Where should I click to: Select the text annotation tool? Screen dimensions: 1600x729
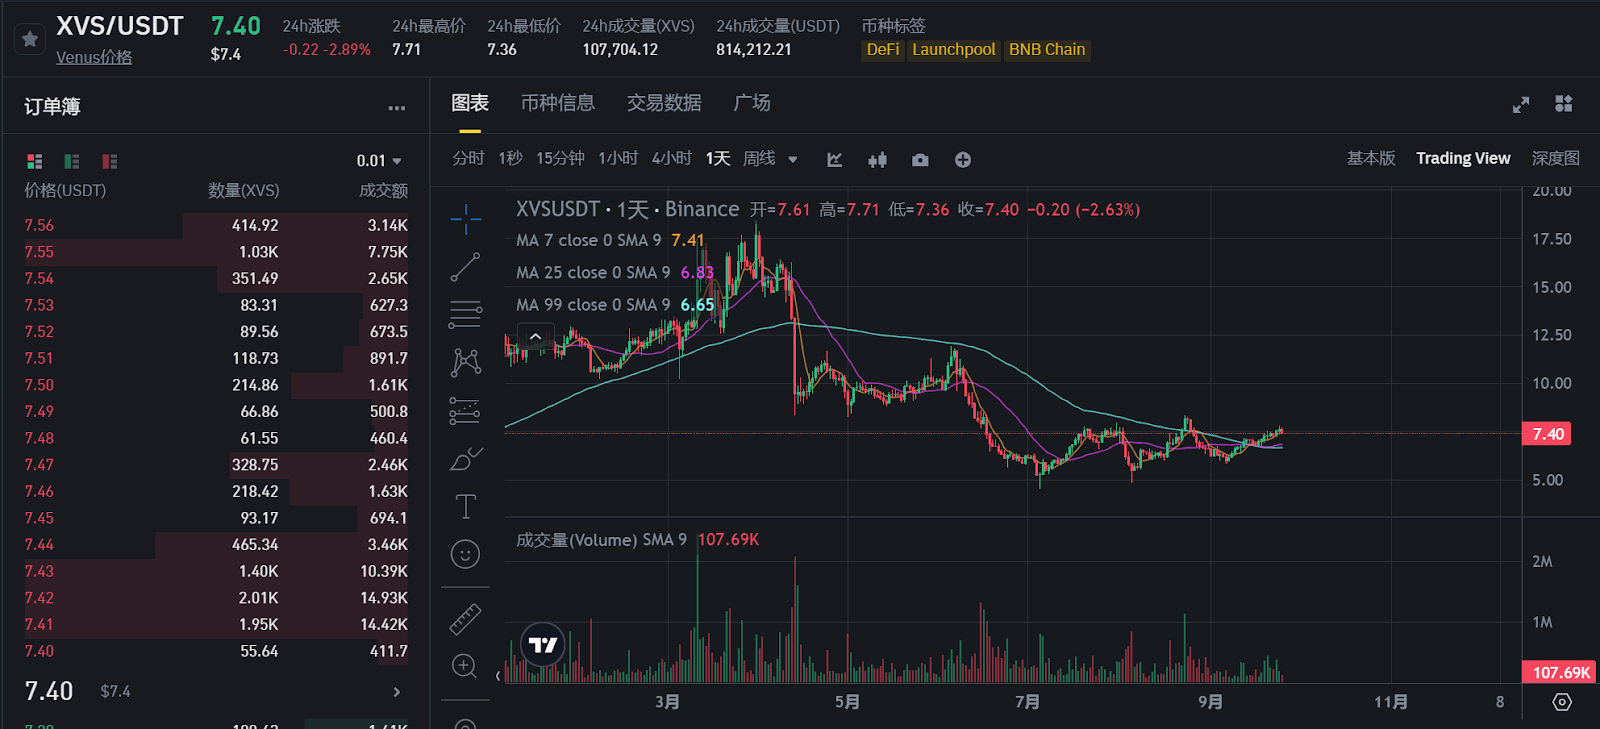[x=466, y=507]
